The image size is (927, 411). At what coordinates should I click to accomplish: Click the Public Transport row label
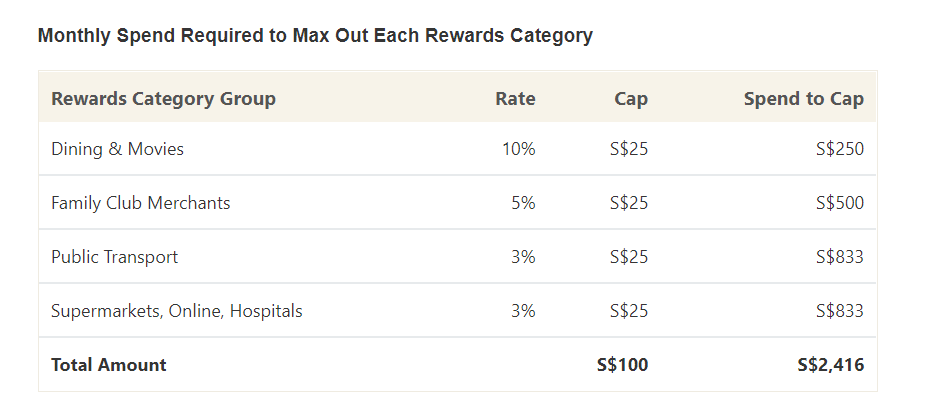pyautogui.click(x=115, y=257)
